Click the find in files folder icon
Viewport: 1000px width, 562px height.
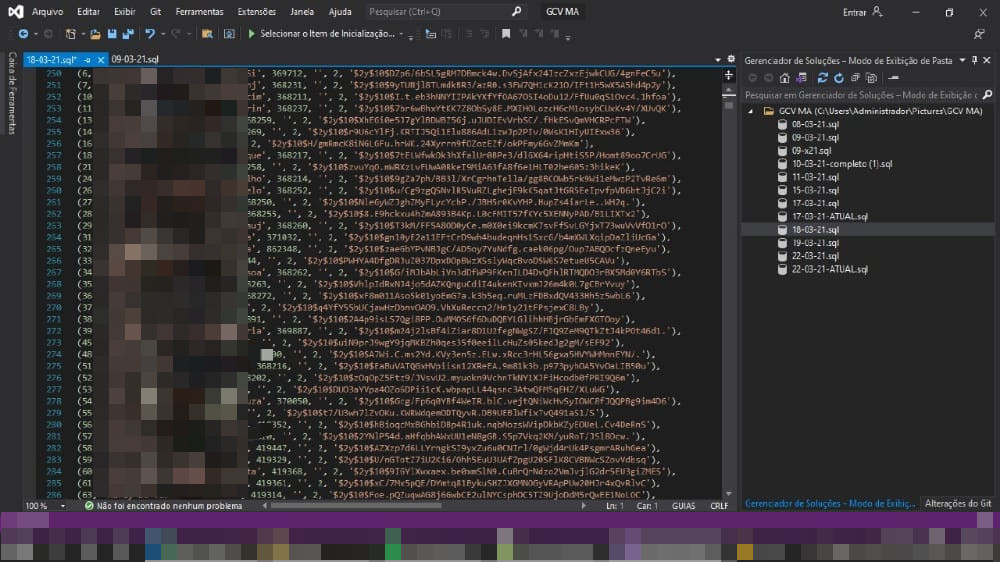click(207, 34)
